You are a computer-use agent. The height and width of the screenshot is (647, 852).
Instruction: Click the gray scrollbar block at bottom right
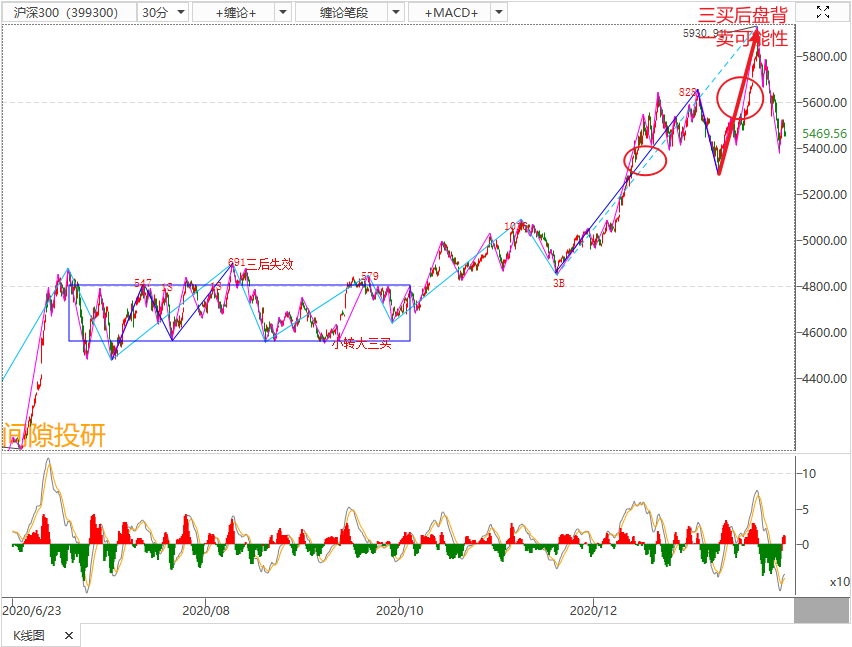[x=821, y=609]
